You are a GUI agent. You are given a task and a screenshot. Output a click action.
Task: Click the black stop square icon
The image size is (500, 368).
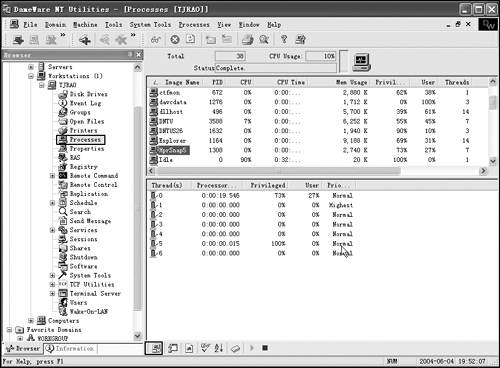(265, 348)
